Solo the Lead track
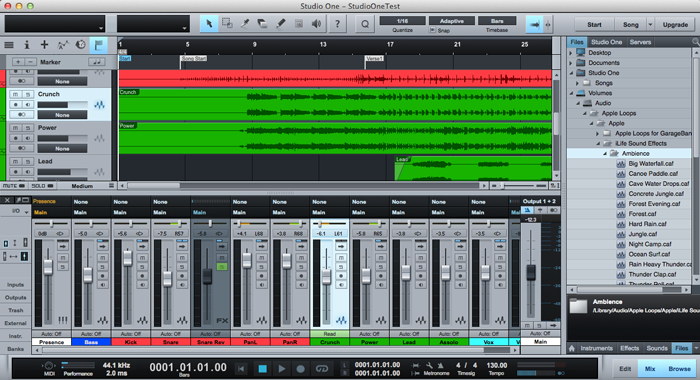Image resolution: width=700 pixels, height=380 pixels. (28, 161)
